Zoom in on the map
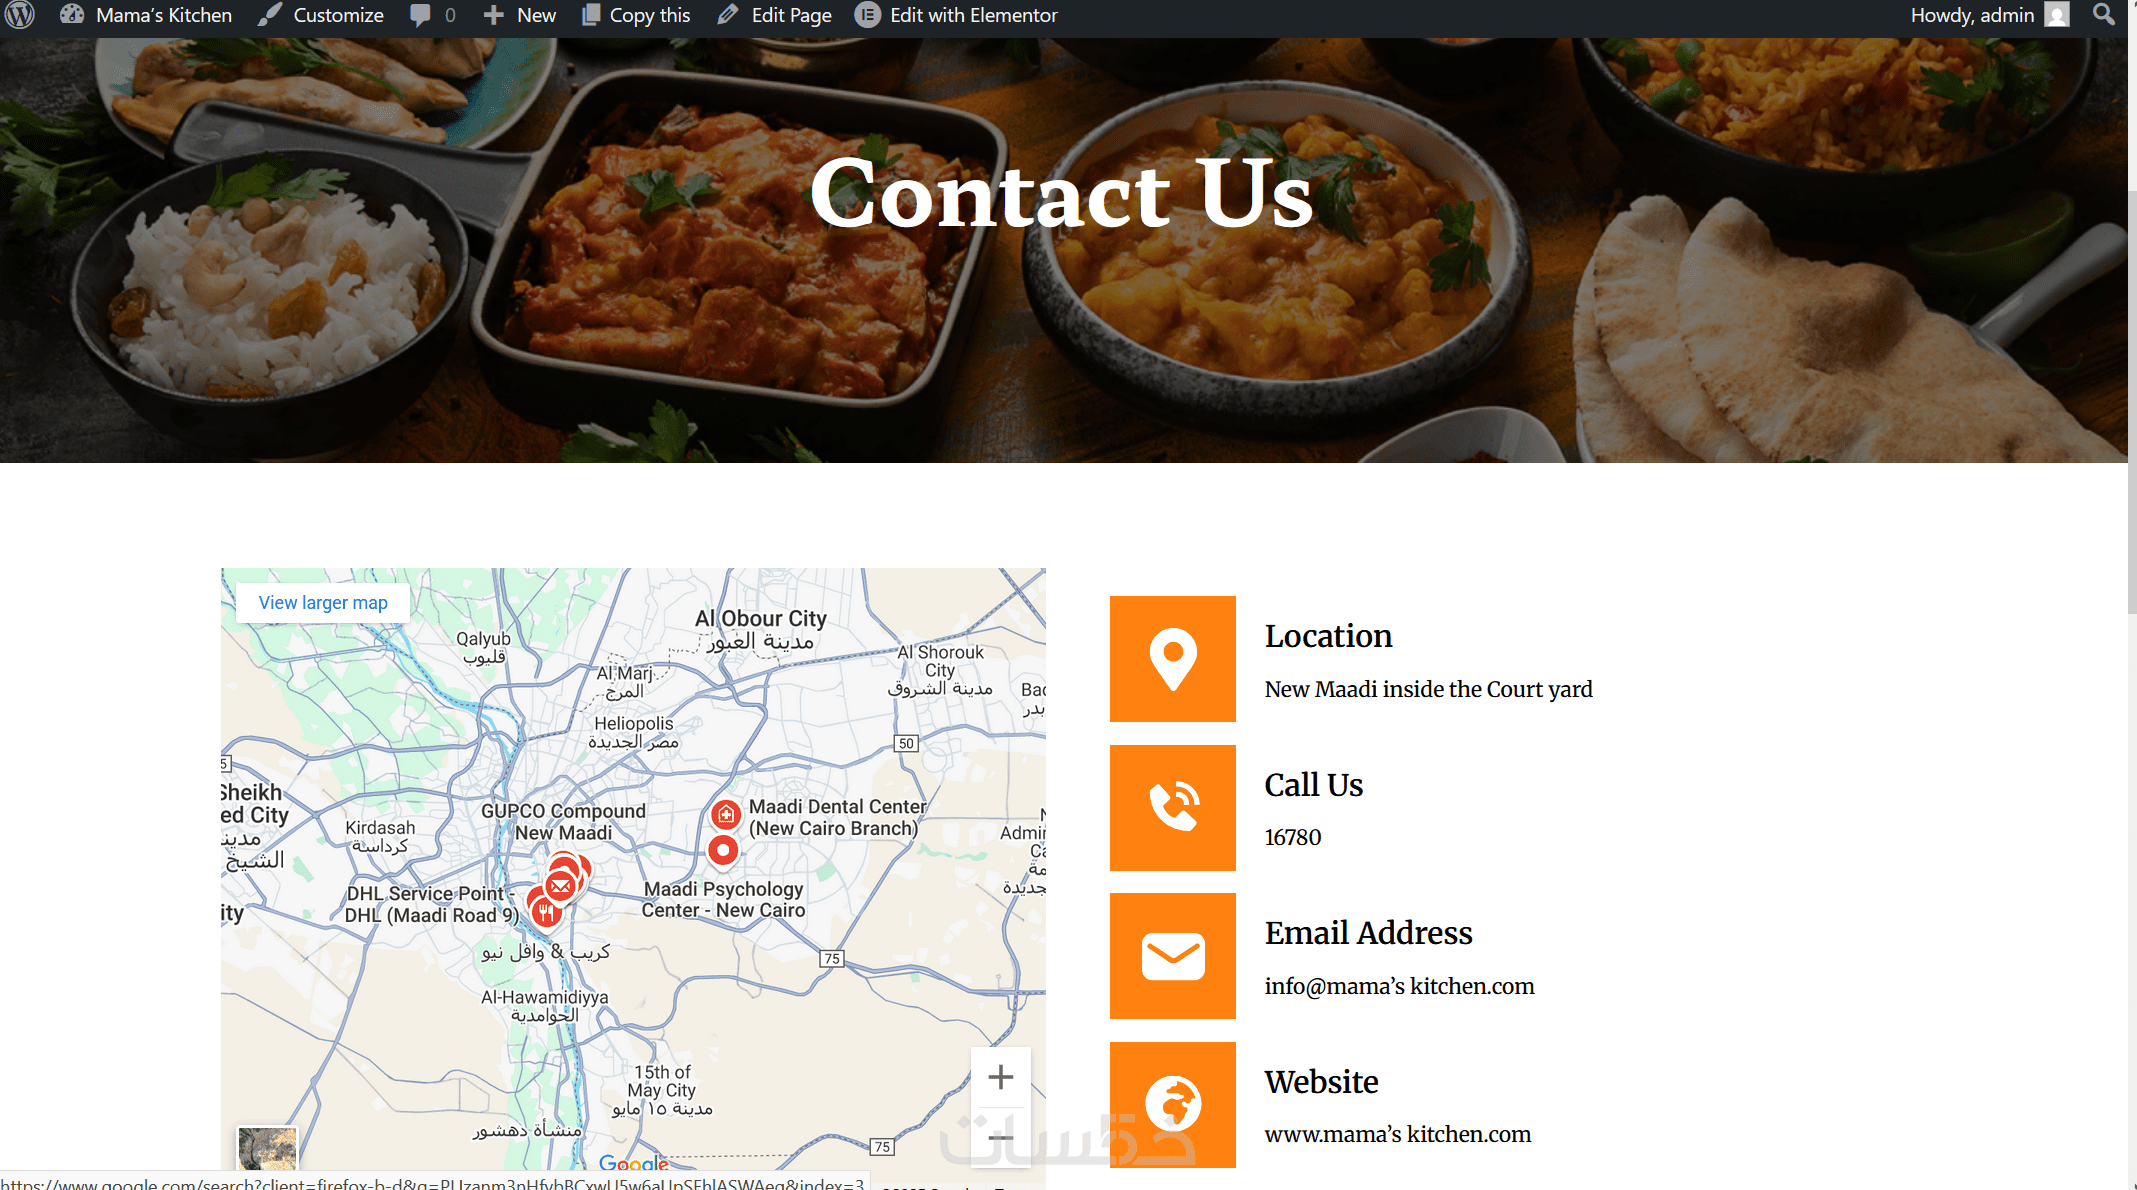 [1000, 1077]
